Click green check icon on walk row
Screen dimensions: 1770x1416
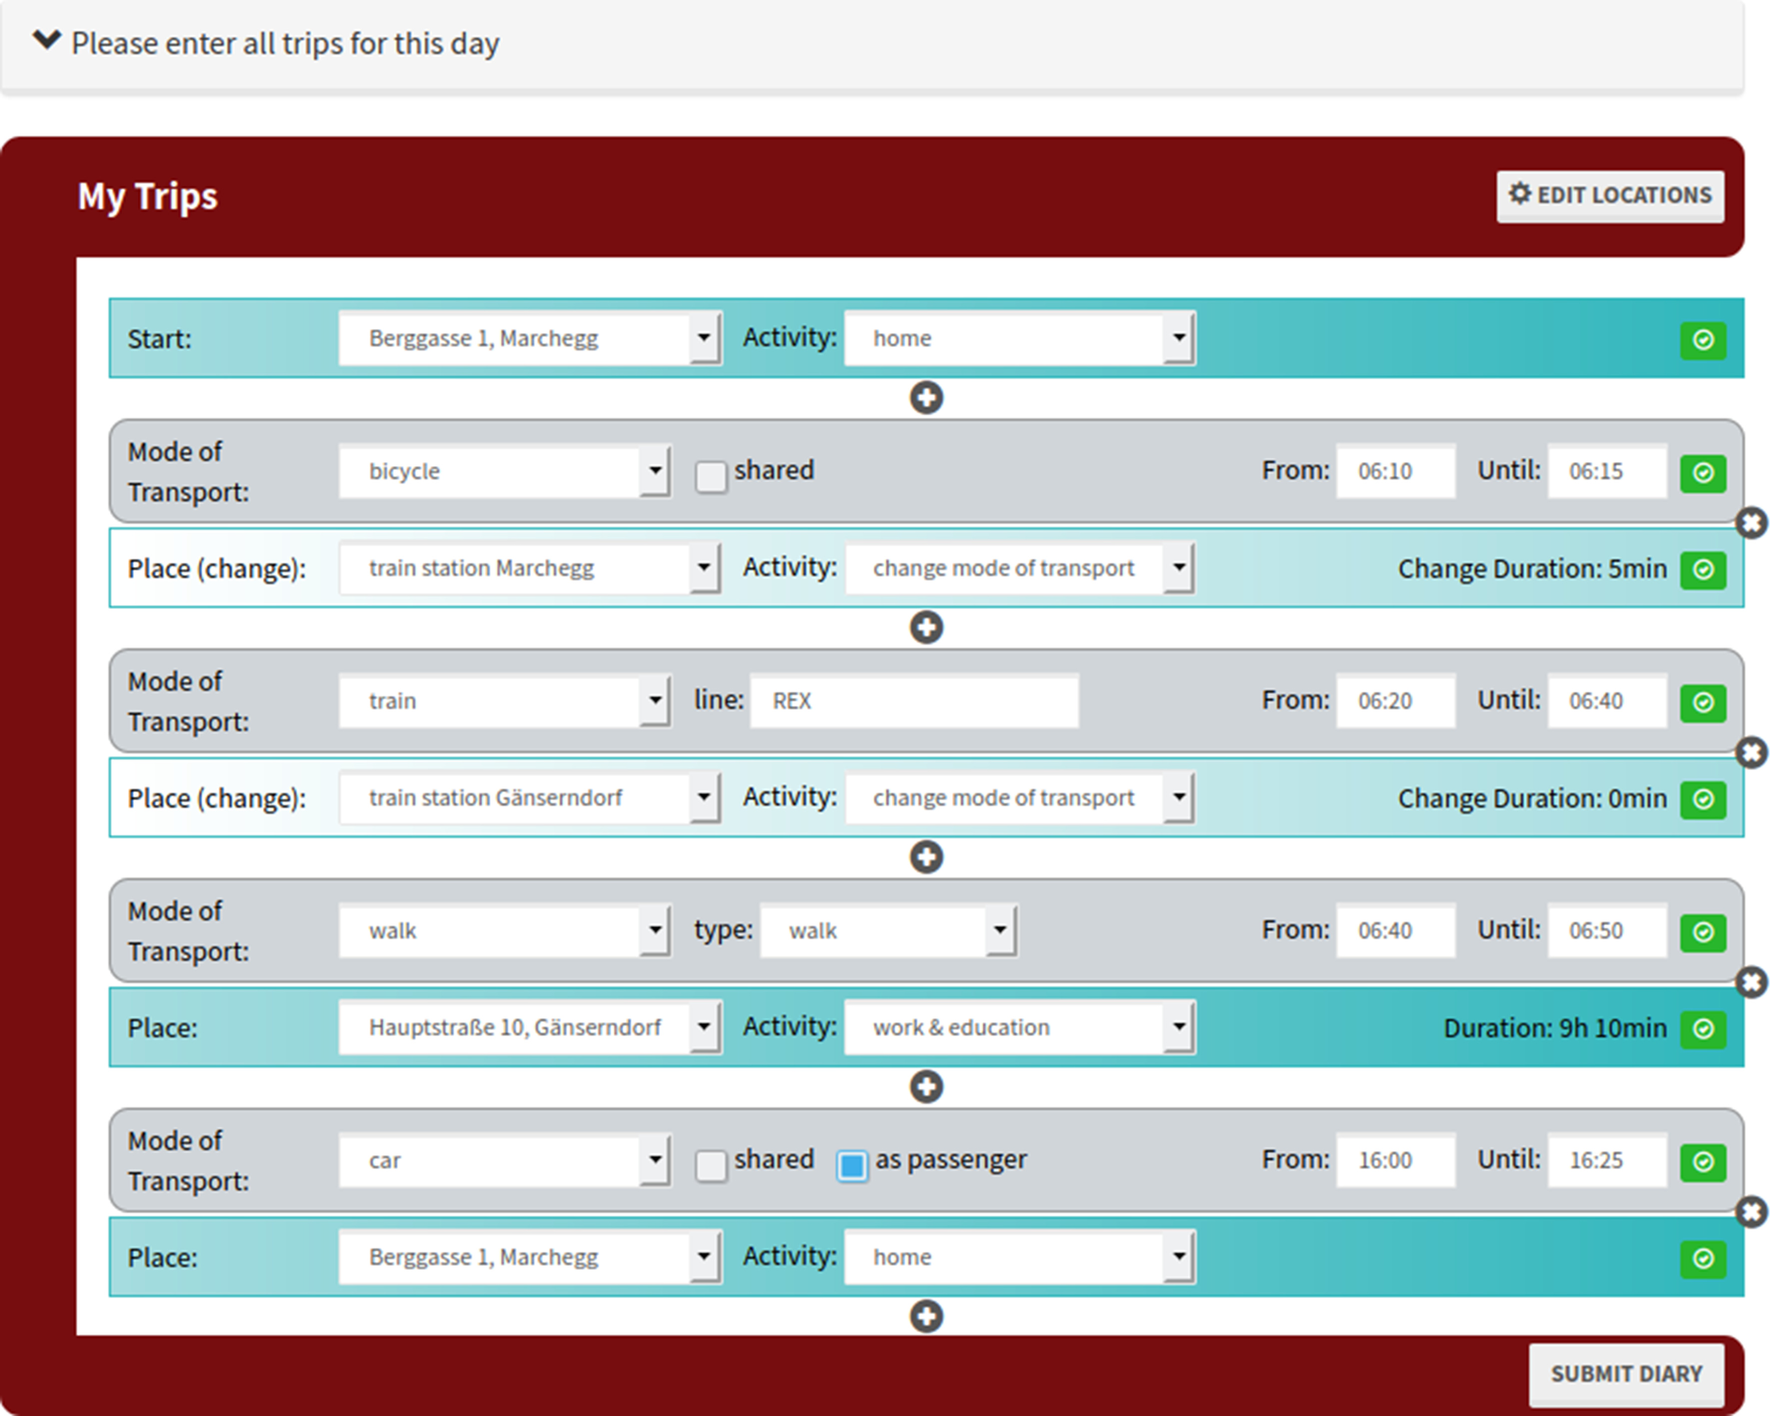1703,932
